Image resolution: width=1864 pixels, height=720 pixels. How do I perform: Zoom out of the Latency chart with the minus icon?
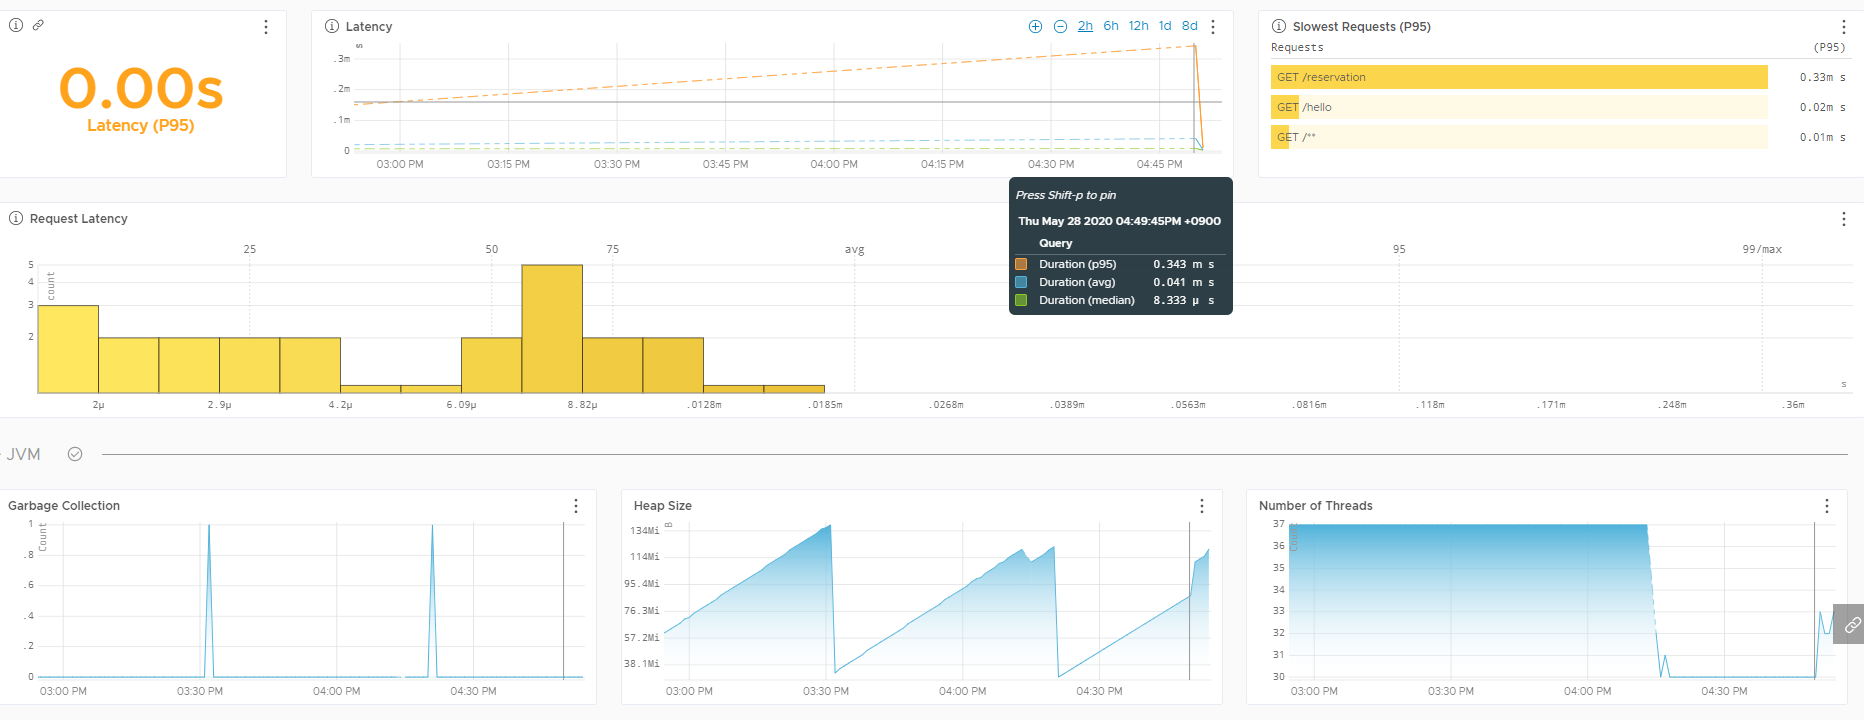pyautogui.click(x=1060, y=26)
